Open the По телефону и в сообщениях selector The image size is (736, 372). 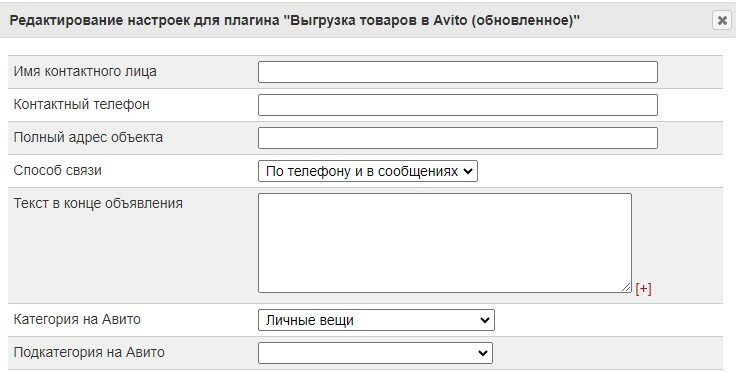(x=368, y=171)
